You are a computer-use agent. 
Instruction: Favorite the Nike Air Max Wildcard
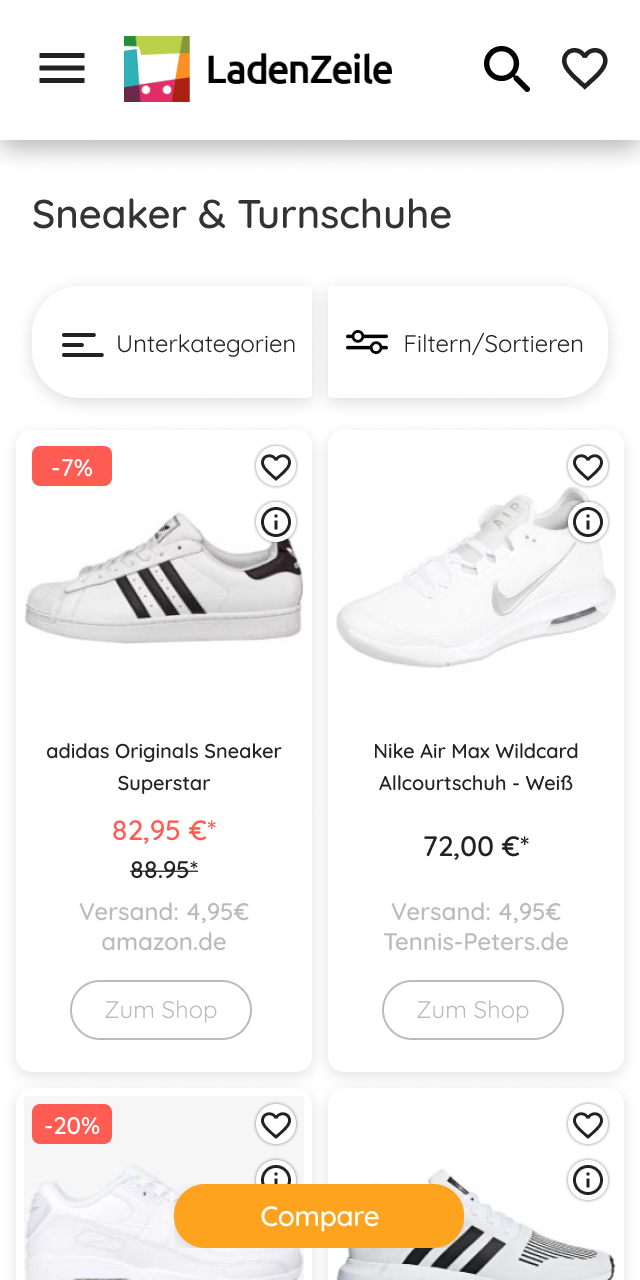pos(588,466)
